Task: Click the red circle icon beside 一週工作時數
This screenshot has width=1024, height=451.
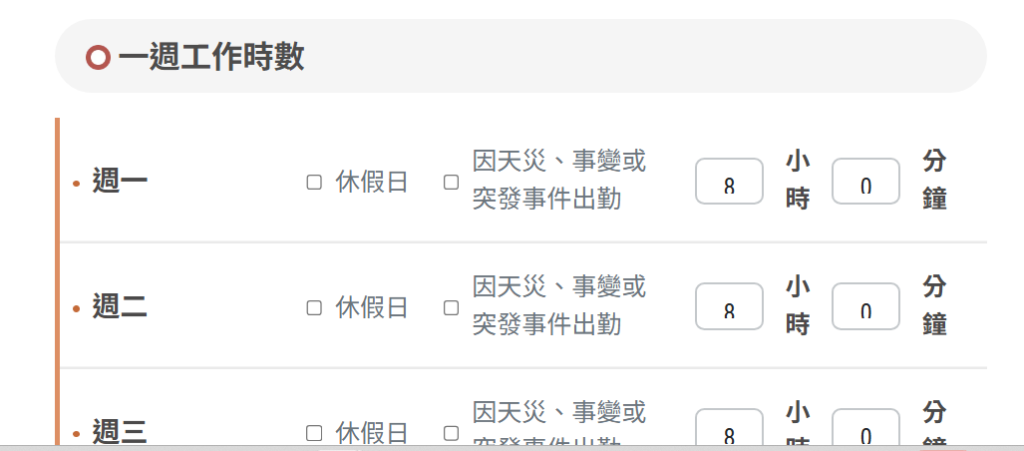Action: [x=97, y=58]
